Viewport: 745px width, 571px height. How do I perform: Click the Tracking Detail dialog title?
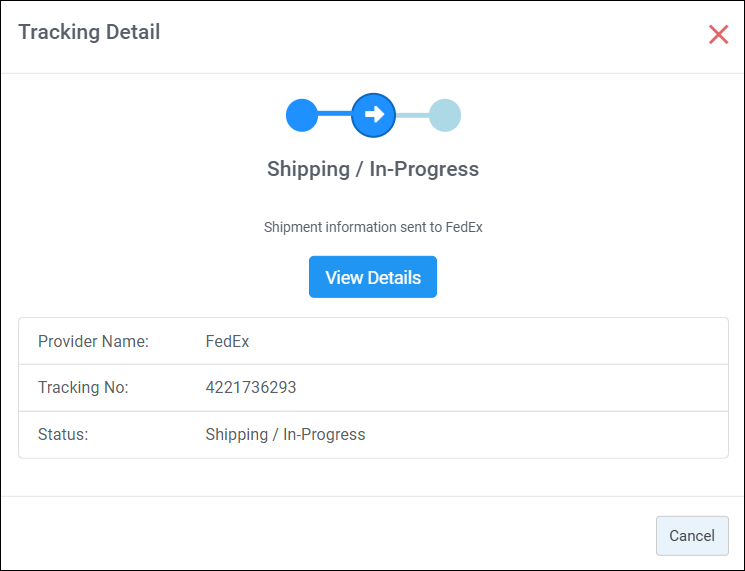pos(89,32)
